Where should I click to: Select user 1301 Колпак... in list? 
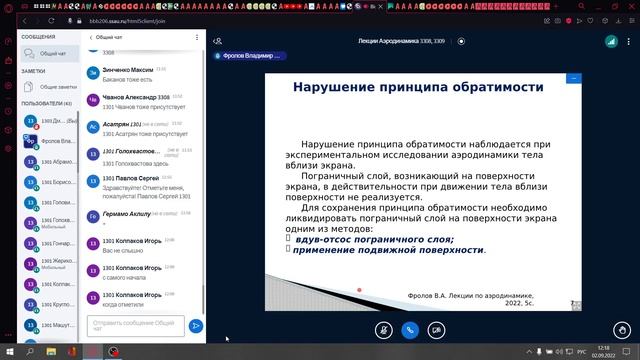point(49,284)
